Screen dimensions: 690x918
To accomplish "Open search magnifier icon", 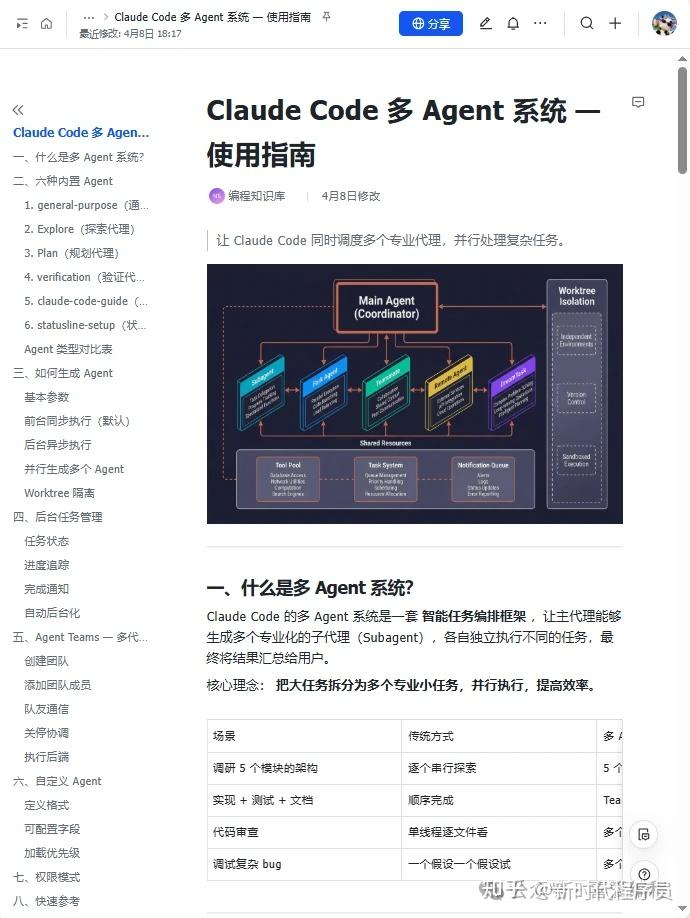I will 586,23.
